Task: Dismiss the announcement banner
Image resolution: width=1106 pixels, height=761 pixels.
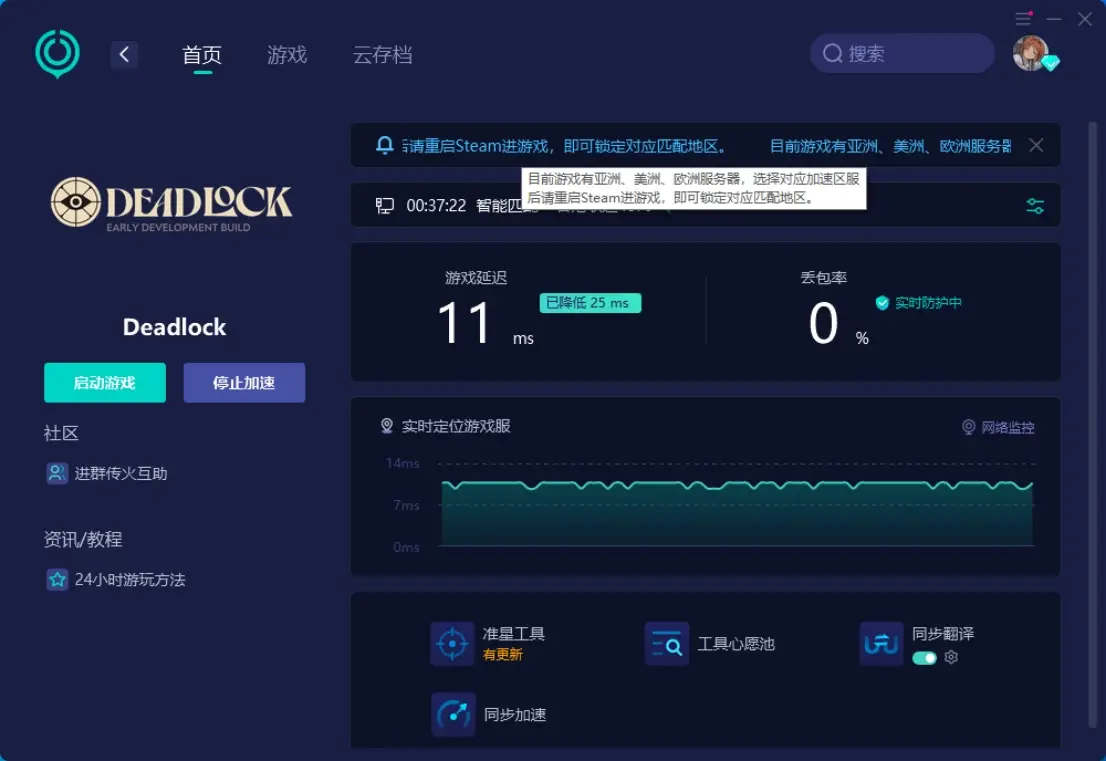Action: pyautogui.click(x=1035, y=145)
